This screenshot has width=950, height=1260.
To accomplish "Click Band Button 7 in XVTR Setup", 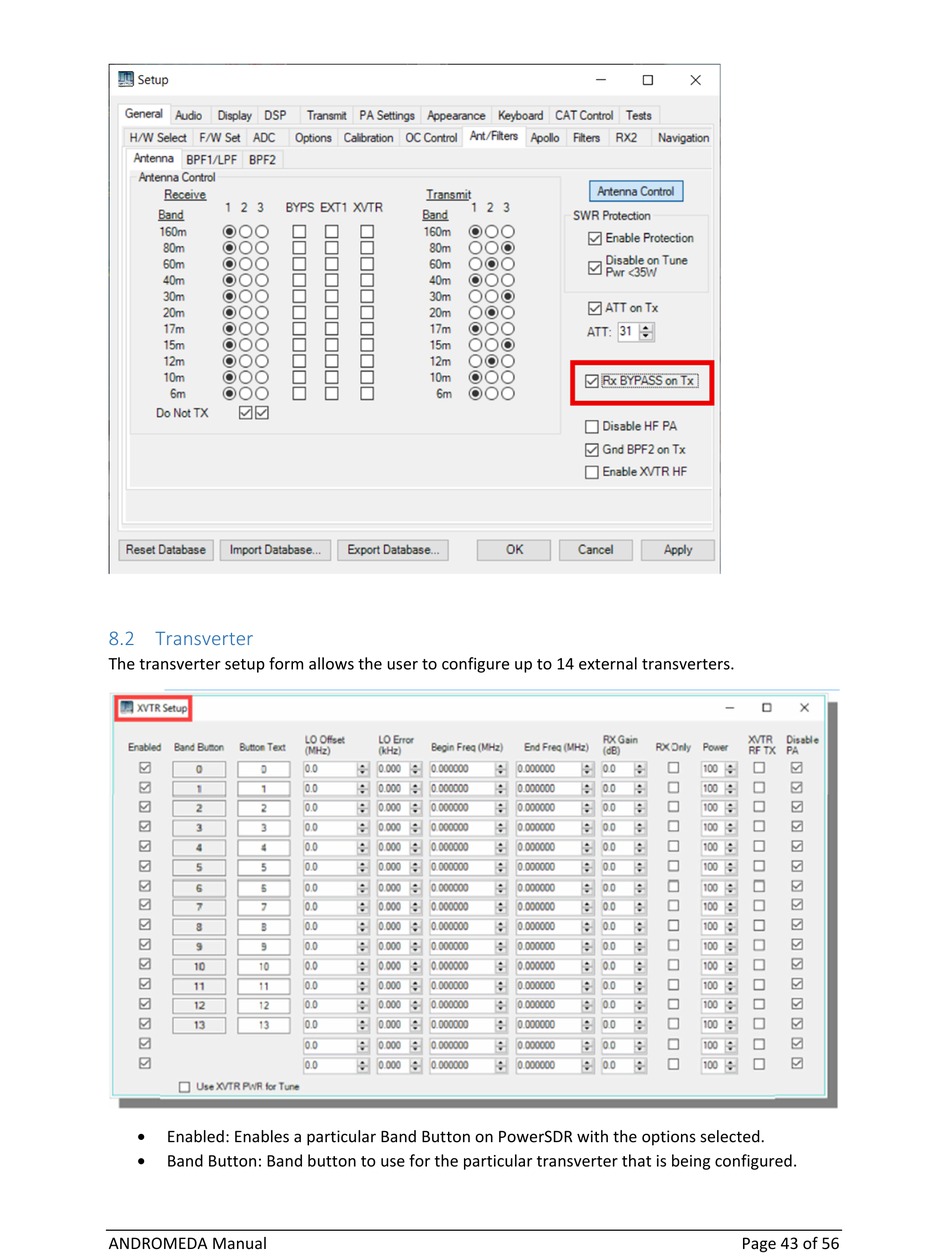I will [199, 908].
